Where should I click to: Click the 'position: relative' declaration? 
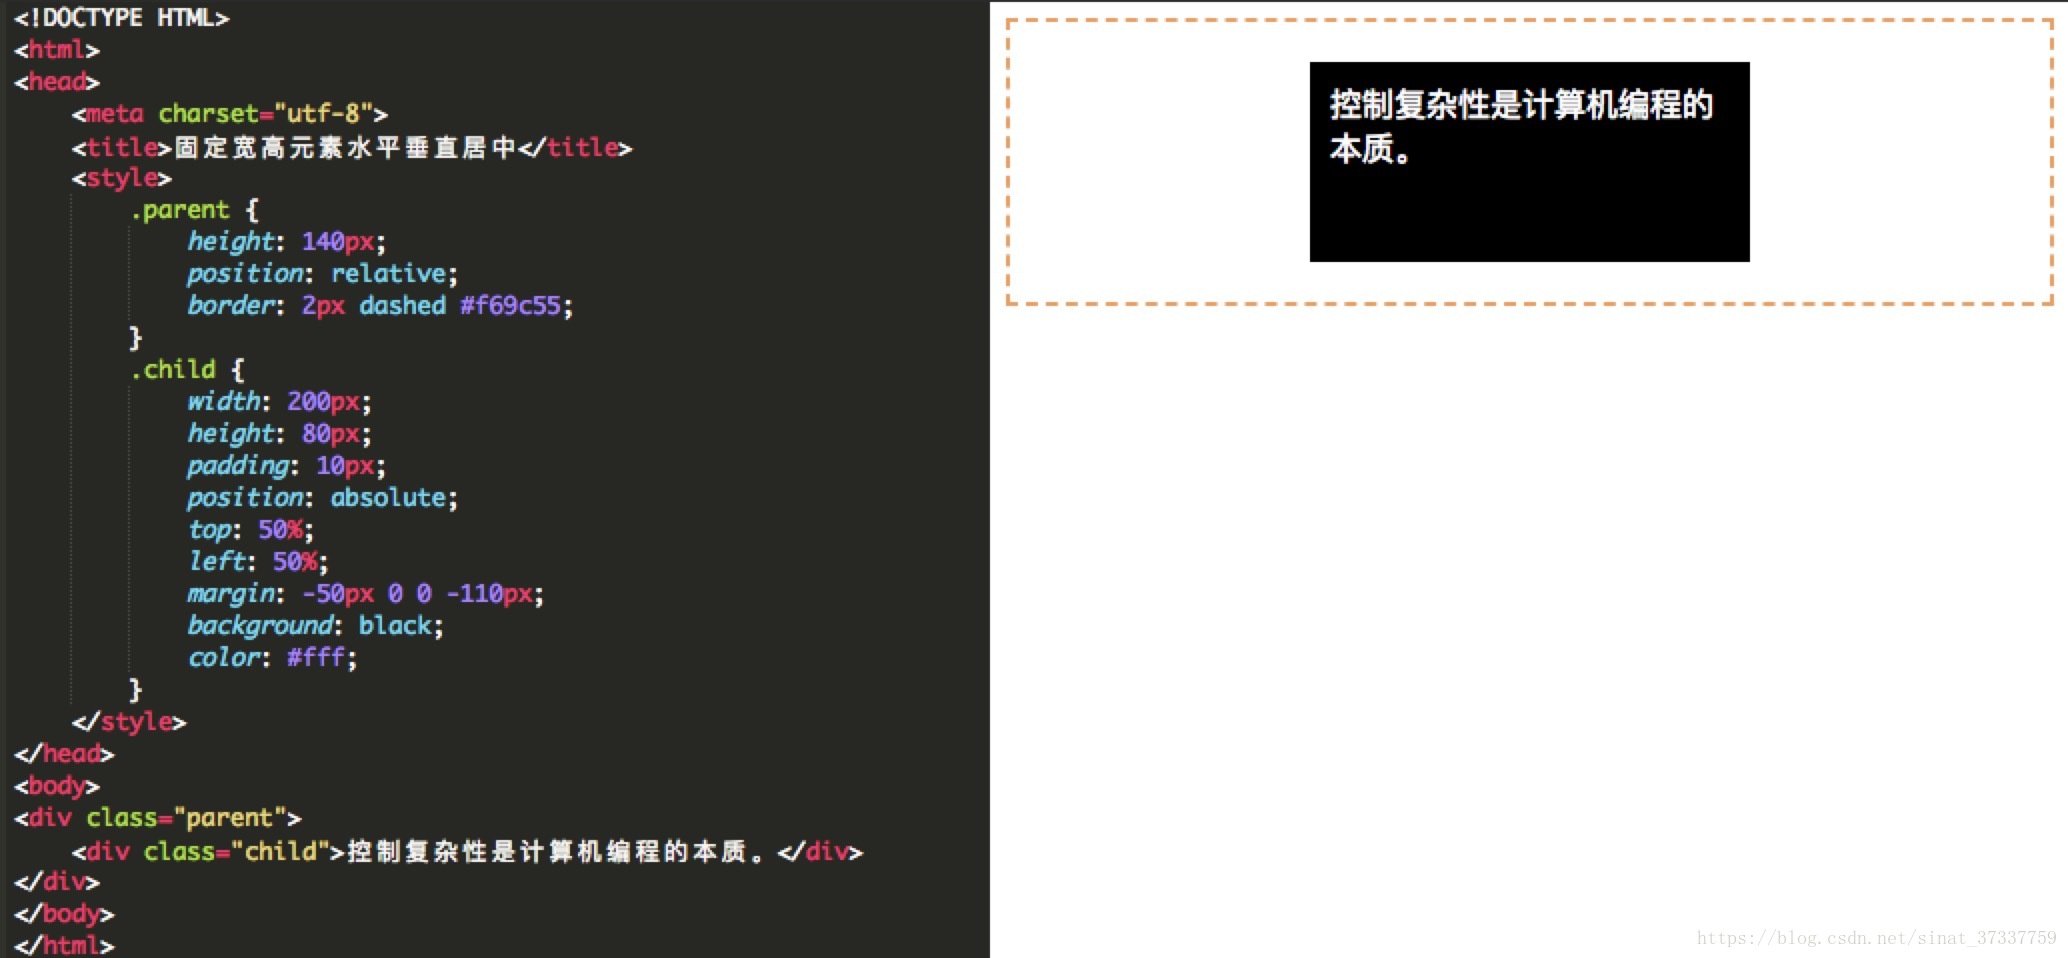(322, 274)
